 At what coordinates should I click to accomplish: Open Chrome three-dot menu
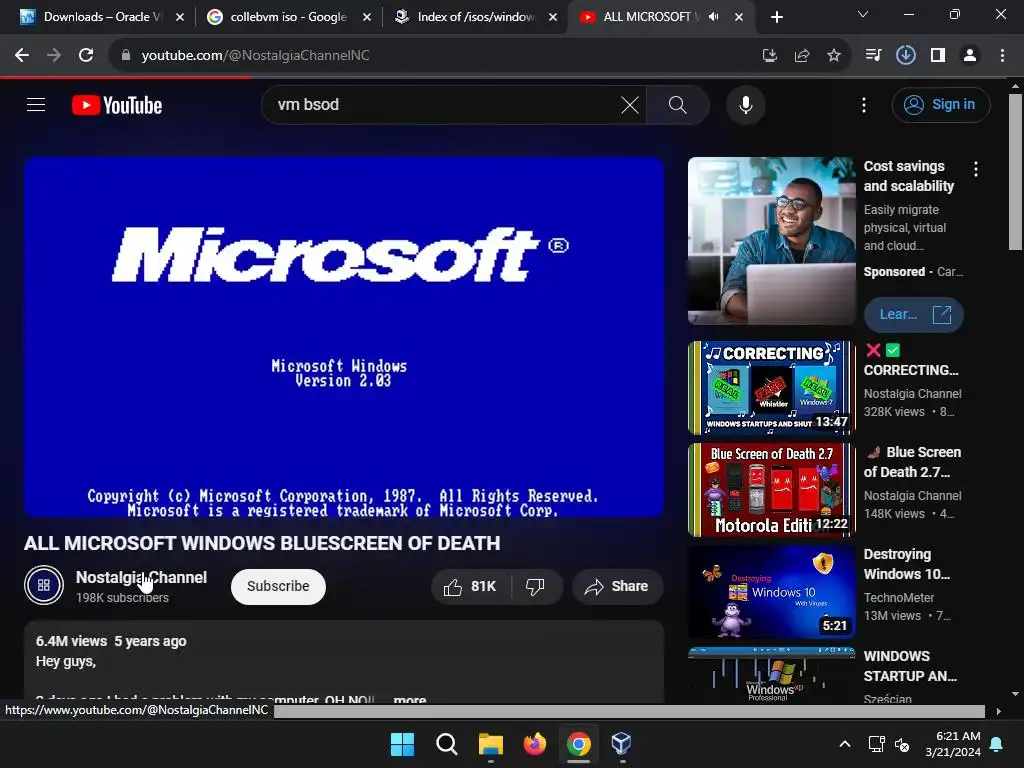[x=1002, y=56]
